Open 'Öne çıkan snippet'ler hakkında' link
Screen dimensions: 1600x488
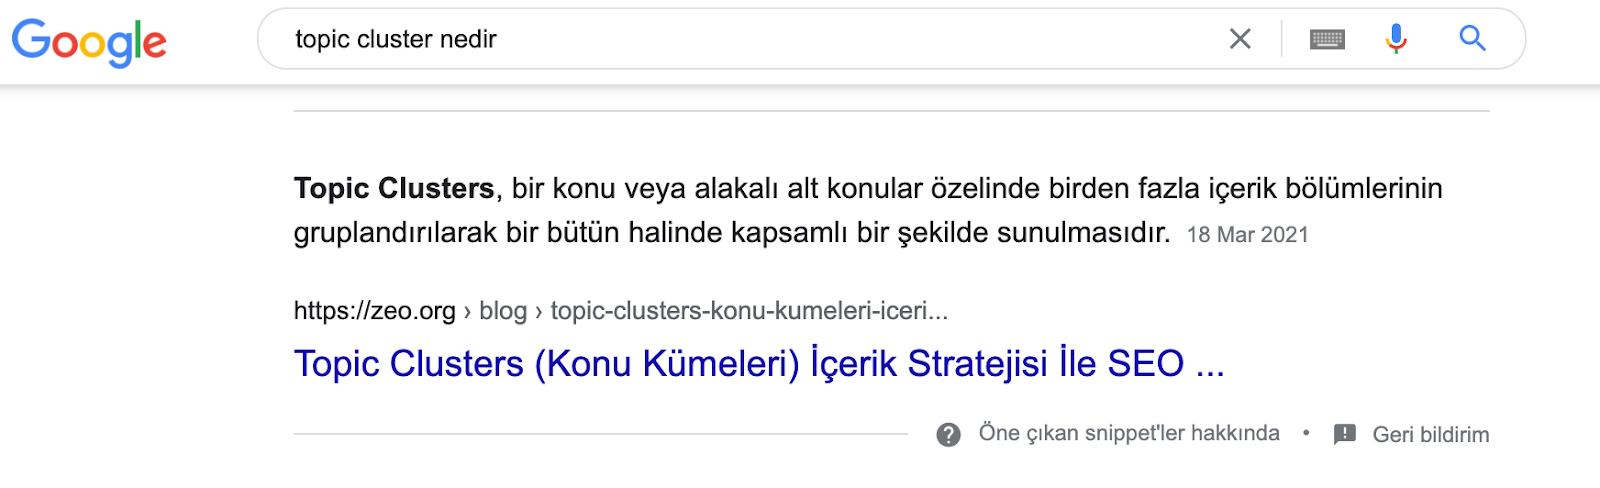pyautogui.click(x=1129, y=433)
